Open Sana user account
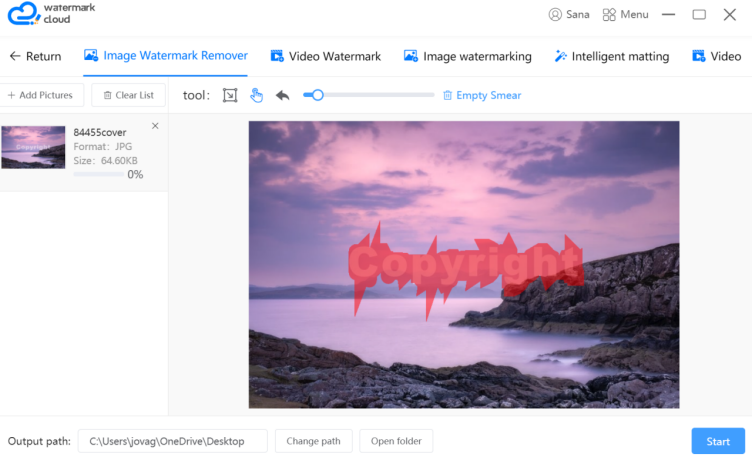This screenshot has height=457, width=753. [569, 14]
